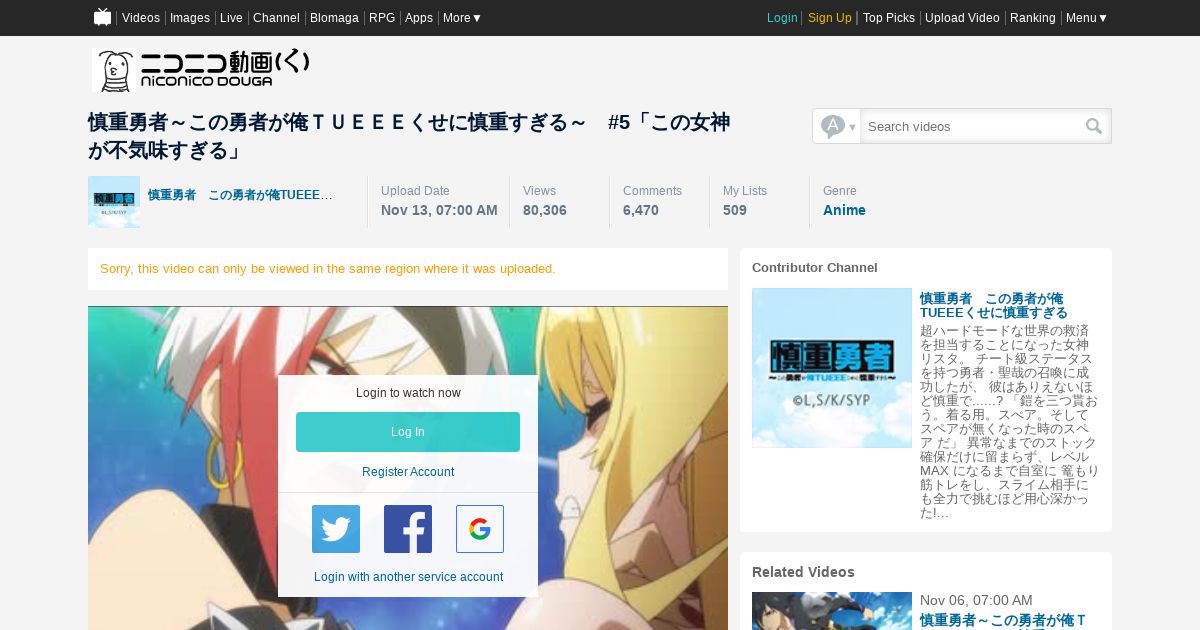Image resolution: width=1200 pixels, height=630 pixels.
Task: Click Upload Video link
Action: click(962, 18)
